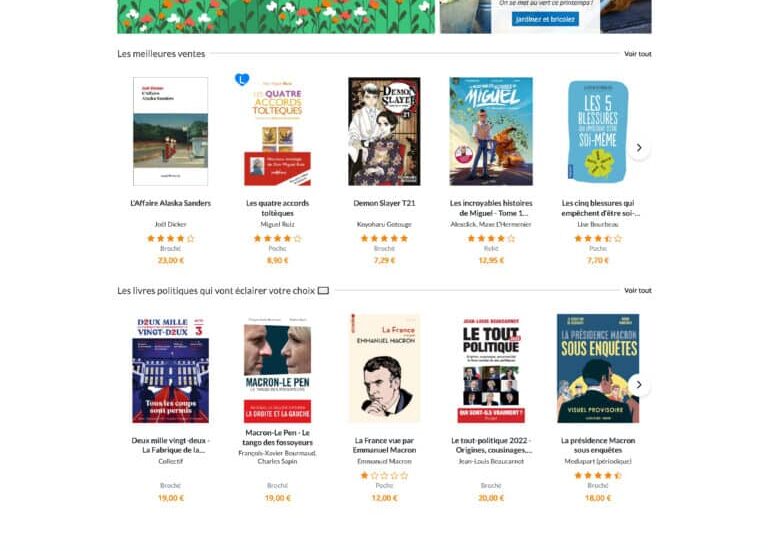
Task: Click the green floral banner image
Action: click(x=276, y=17)
